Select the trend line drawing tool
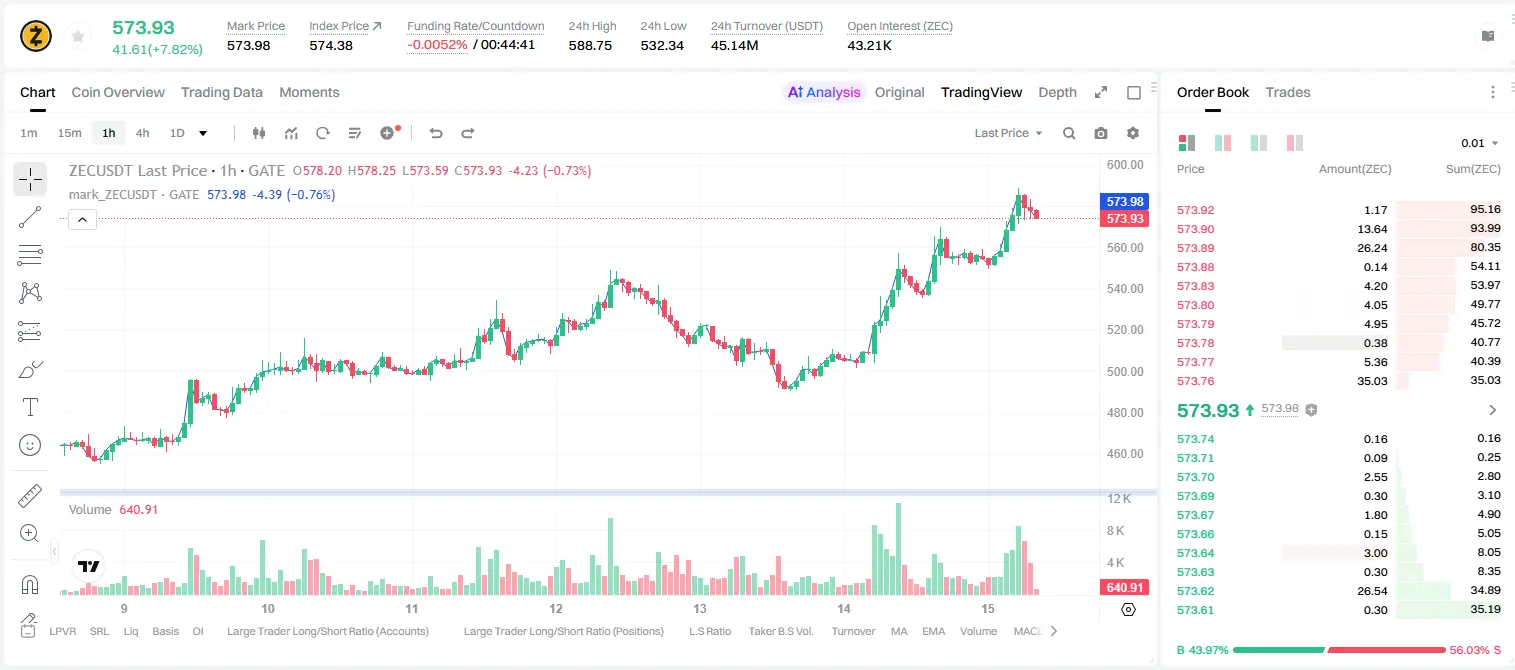This screenshot has height=670, width=1515. pos(30,217)
